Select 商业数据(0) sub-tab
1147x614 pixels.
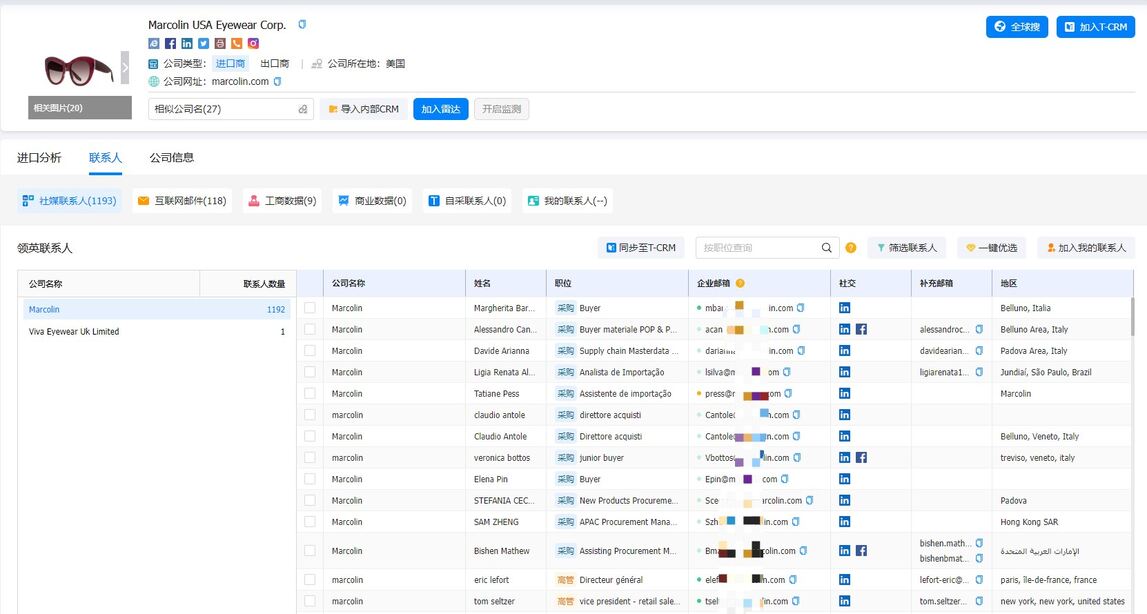(x=372, y=201)
